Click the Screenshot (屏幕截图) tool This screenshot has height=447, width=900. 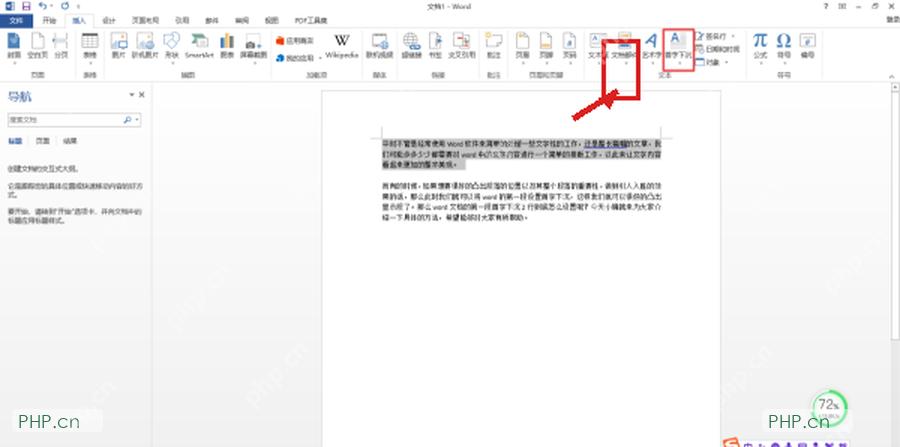[253, 46]
